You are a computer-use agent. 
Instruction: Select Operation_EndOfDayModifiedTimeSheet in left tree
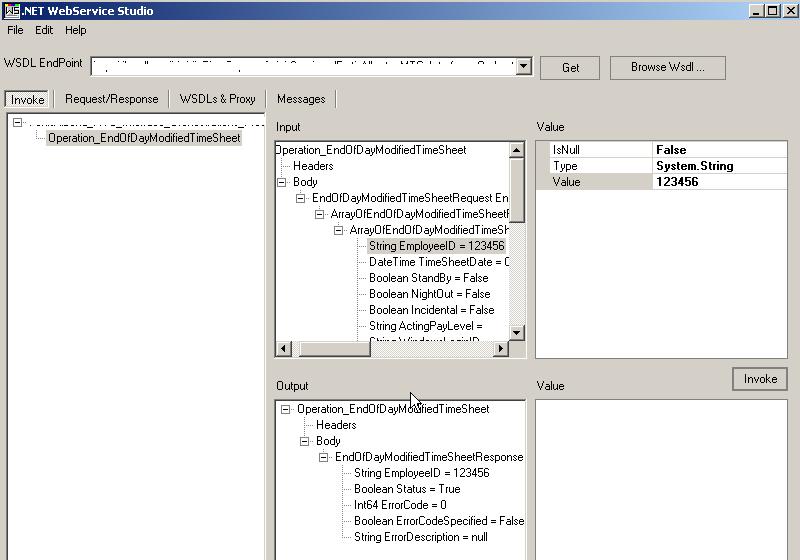(x=144, y=138)
